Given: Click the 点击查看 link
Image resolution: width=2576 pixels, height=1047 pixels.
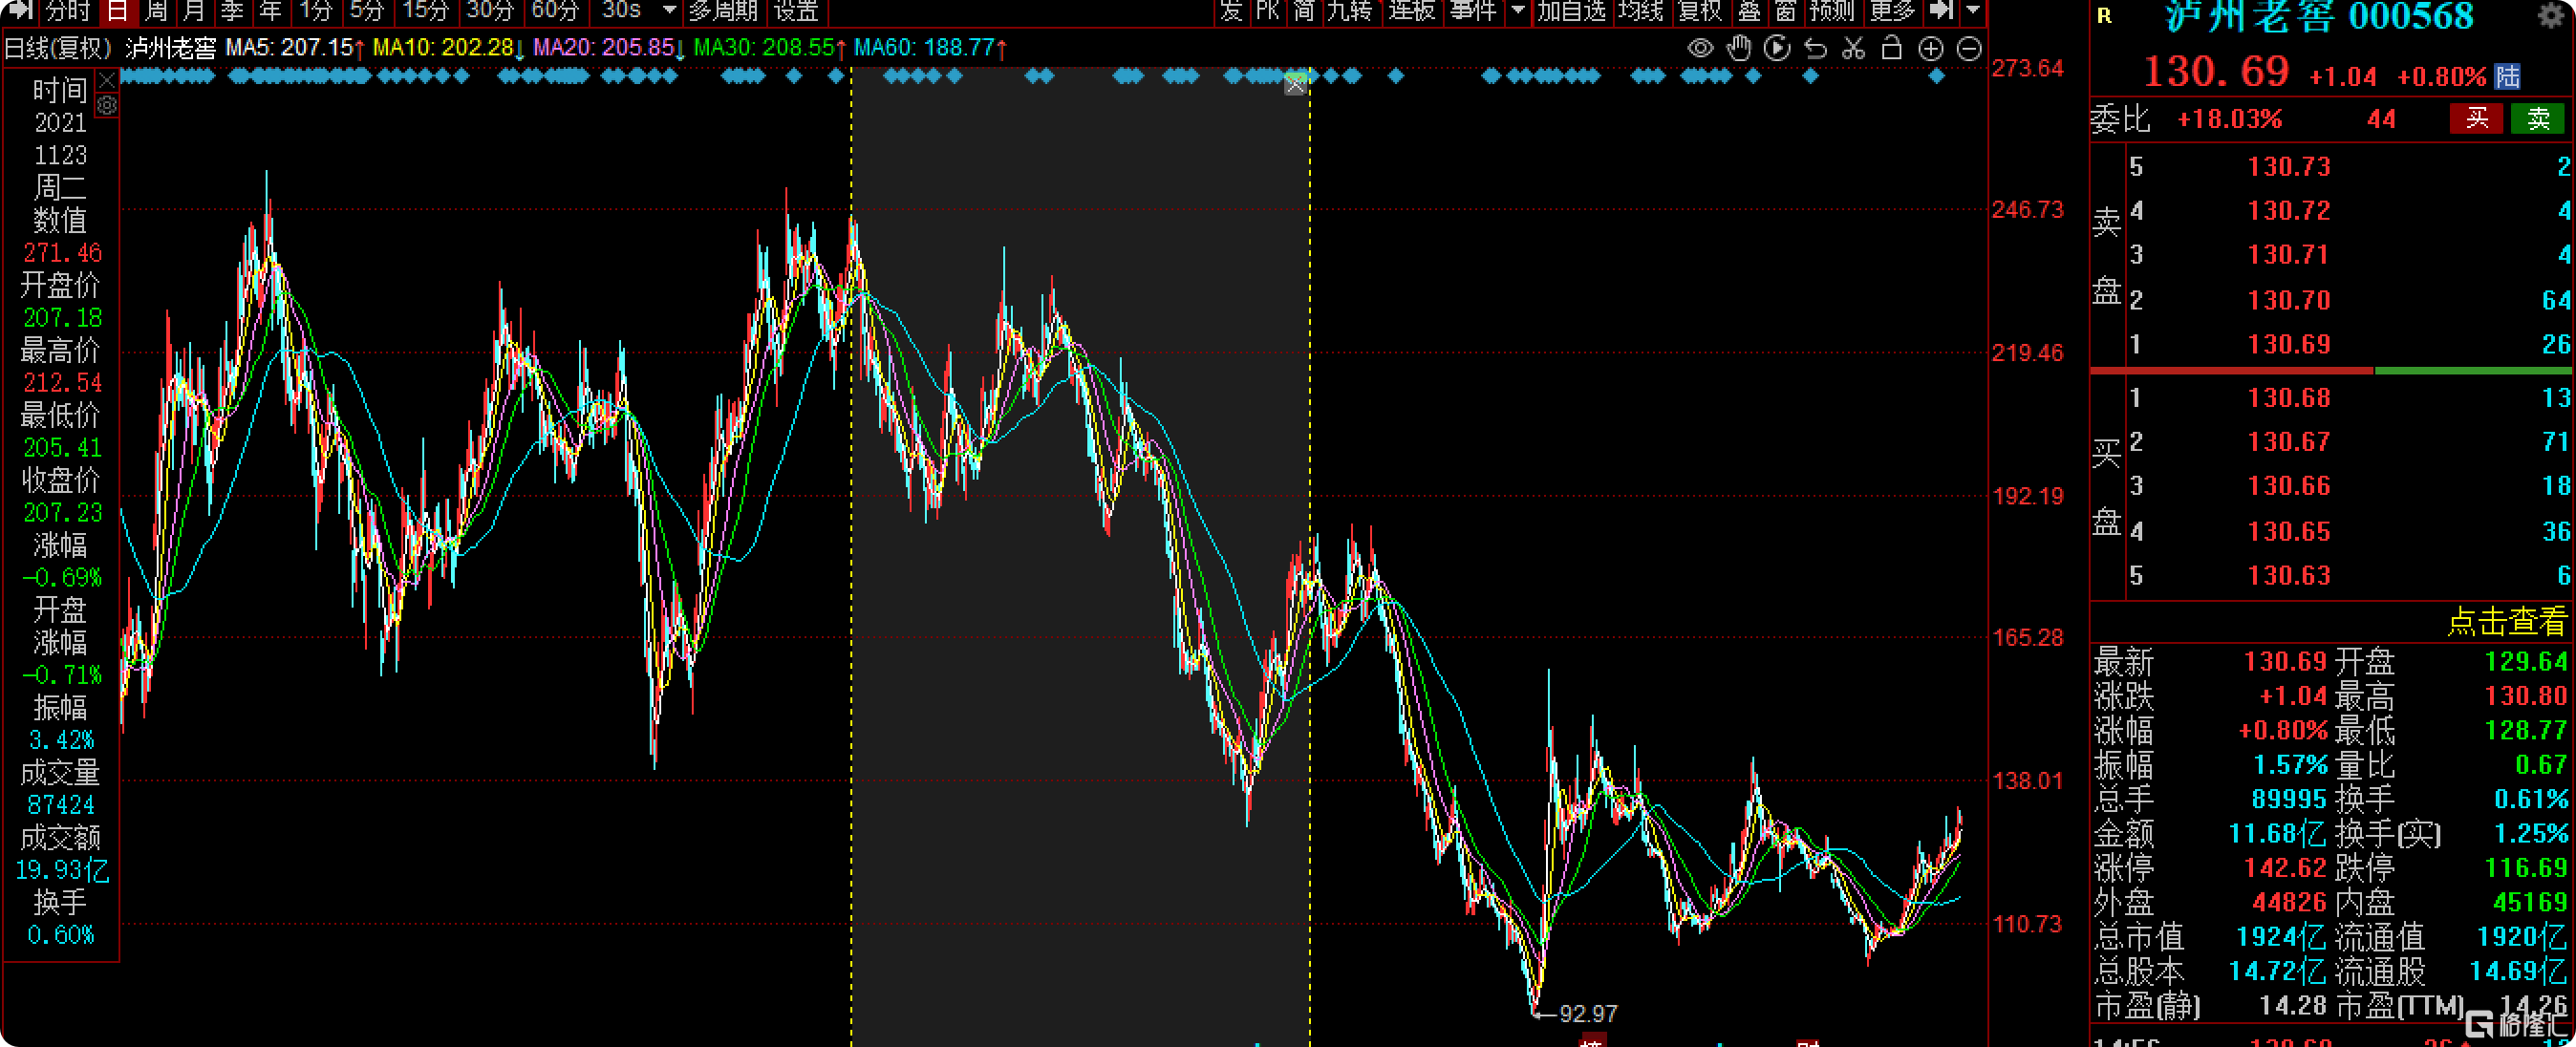Looking at the screenshot, I should coord(2506,622).
